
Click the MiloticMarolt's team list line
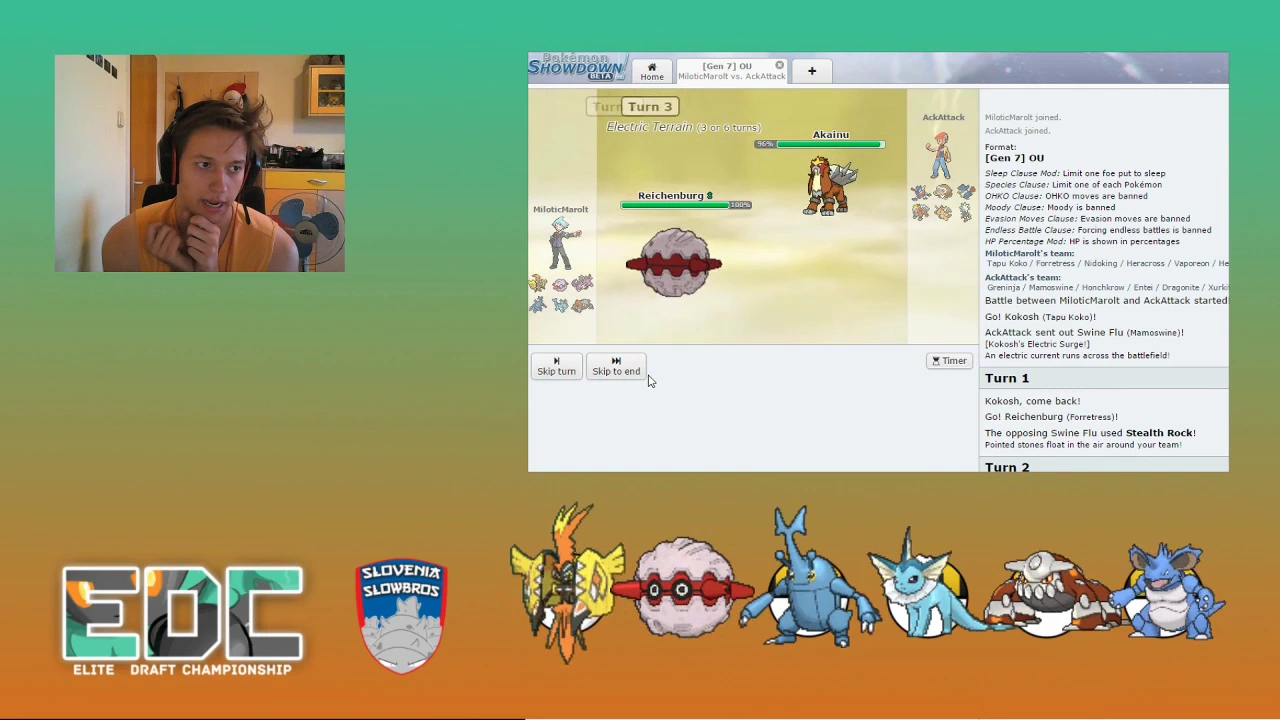coord(1106,258)
